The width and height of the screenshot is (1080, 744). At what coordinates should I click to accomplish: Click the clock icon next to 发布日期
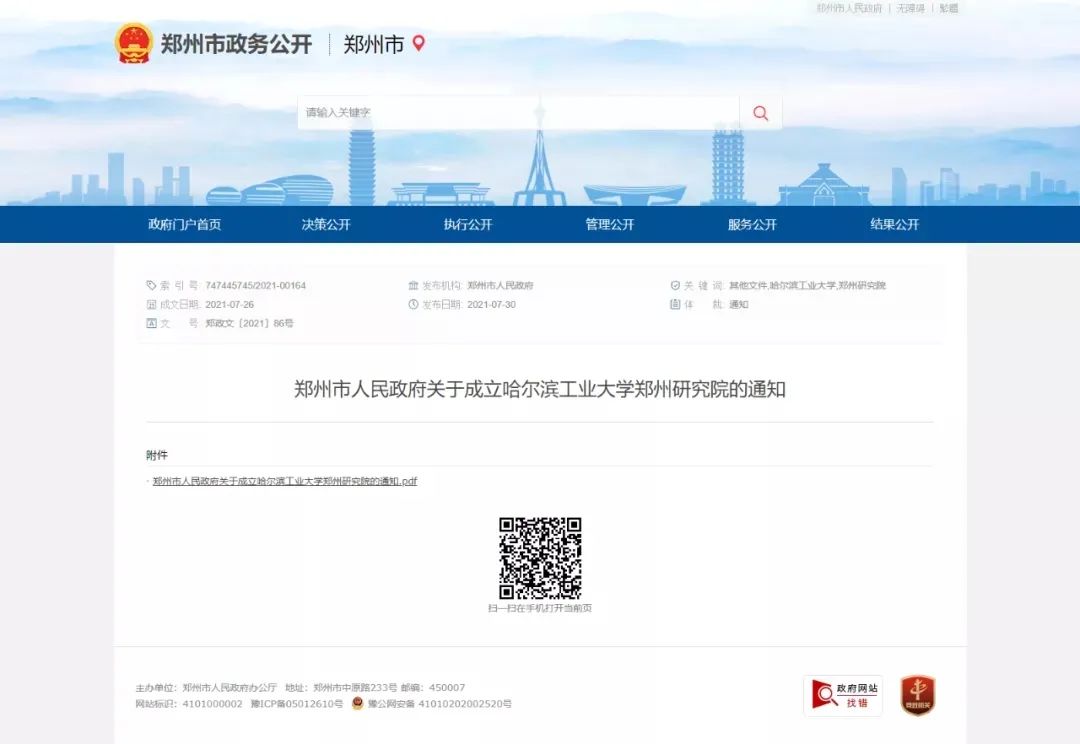tap(413, 304)
